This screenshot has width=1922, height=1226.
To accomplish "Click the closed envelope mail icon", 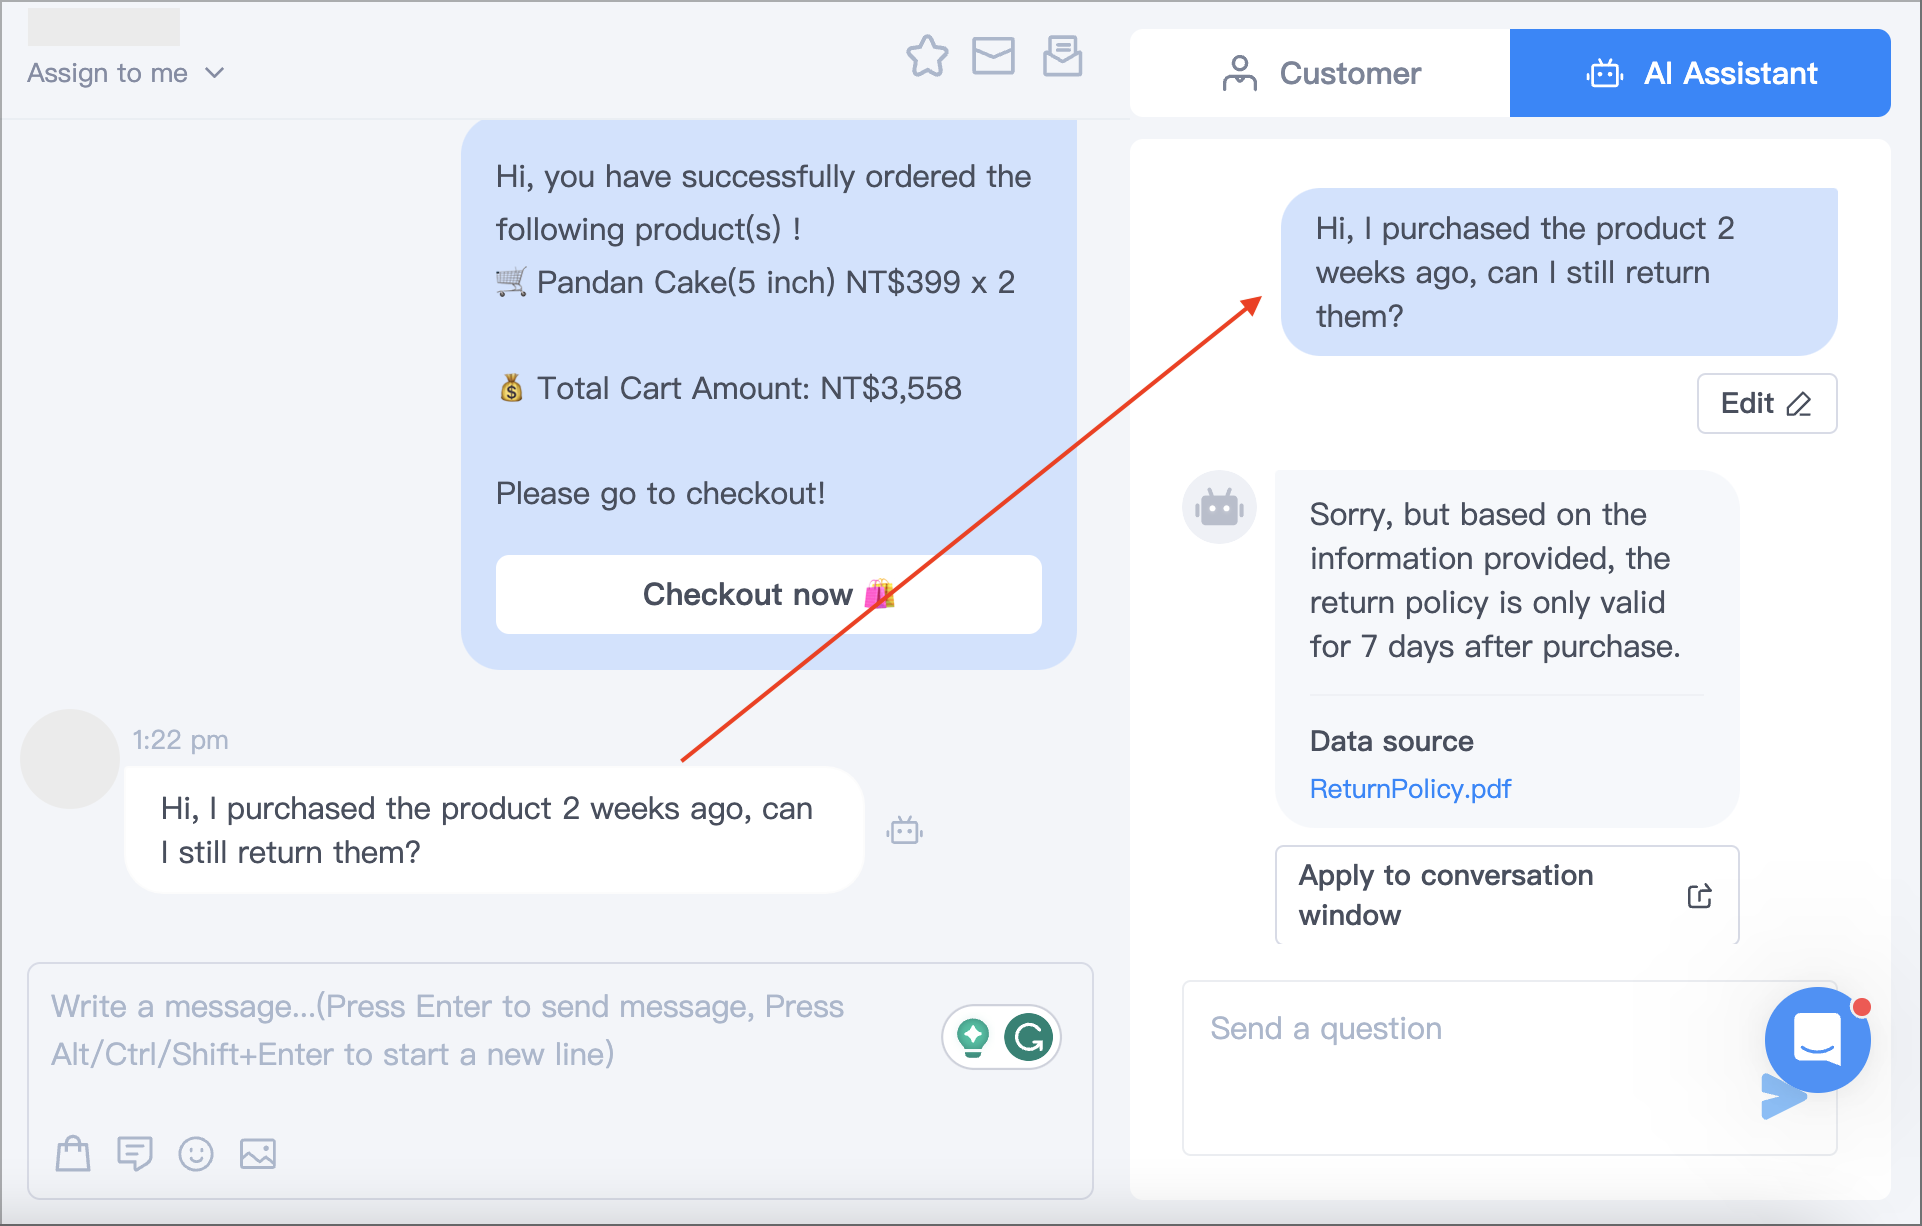I will click(x=993, y=56).
